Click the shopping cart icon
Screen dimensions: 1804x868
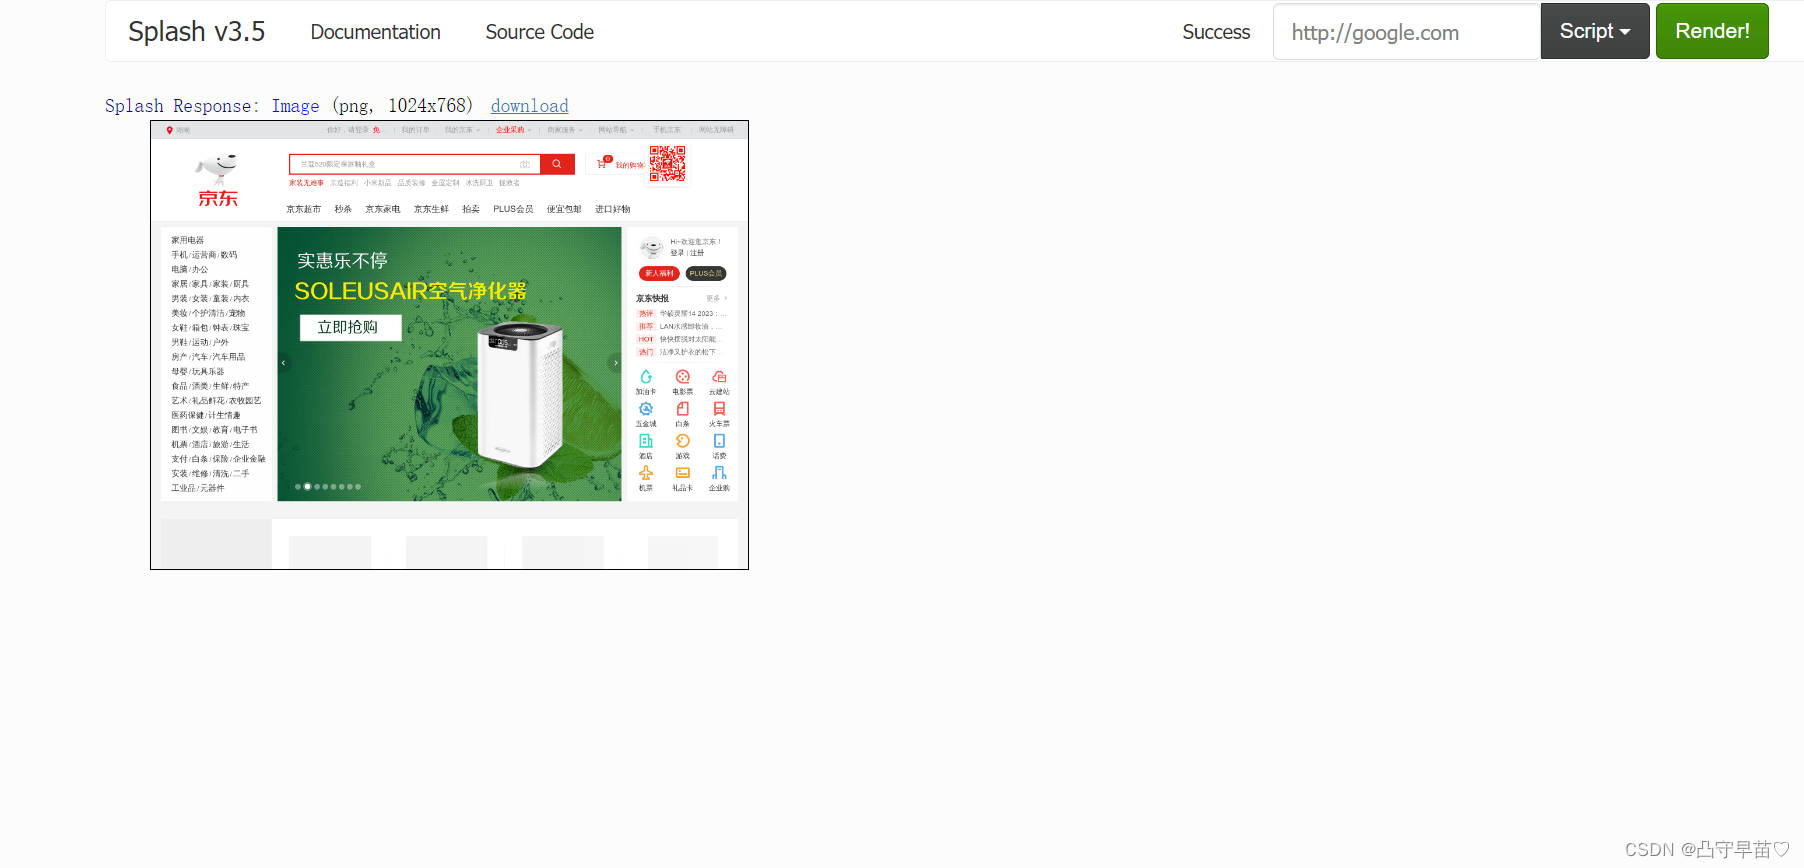pos(602,163)
